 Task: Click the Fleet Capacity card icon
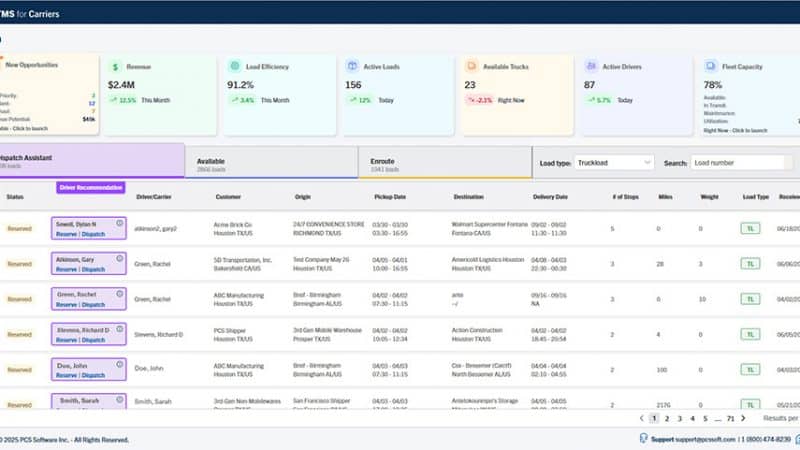(x=711, y=66)
